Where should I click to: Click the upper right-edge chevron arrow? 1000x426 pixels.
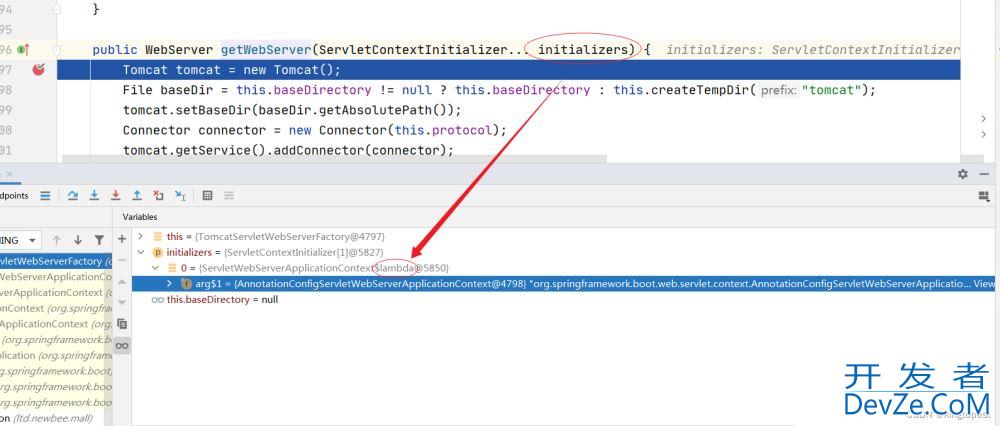(x=983, y=119)
